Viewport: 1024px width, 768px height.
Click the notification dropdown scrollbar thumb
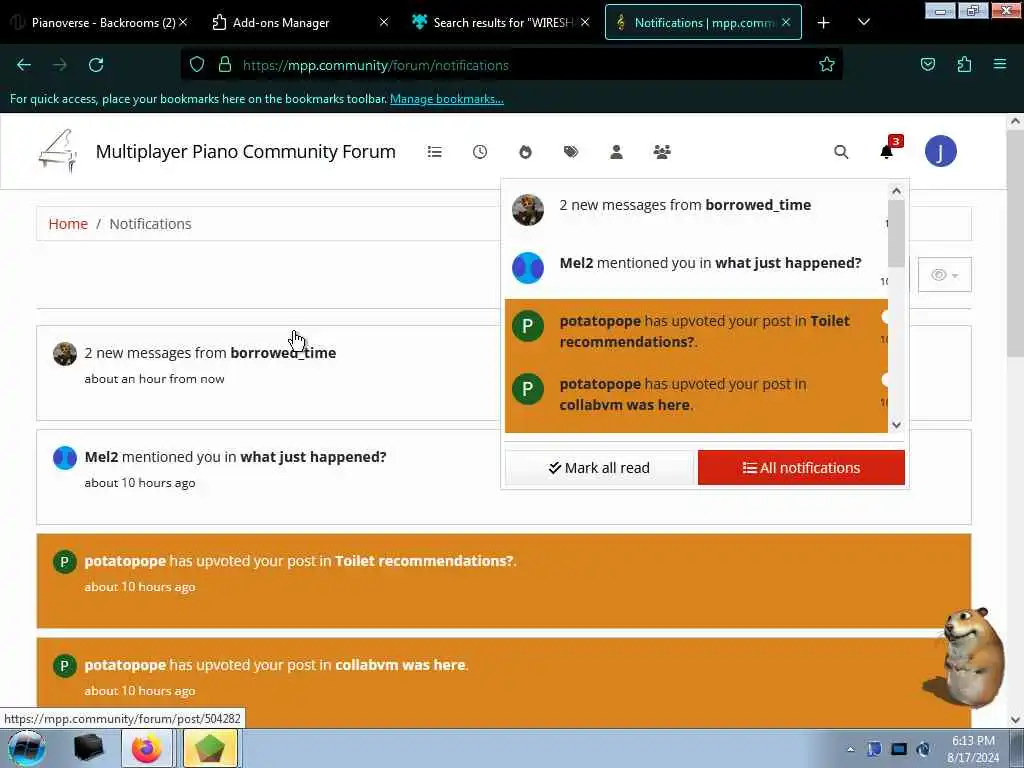click(x=896, y=233)
